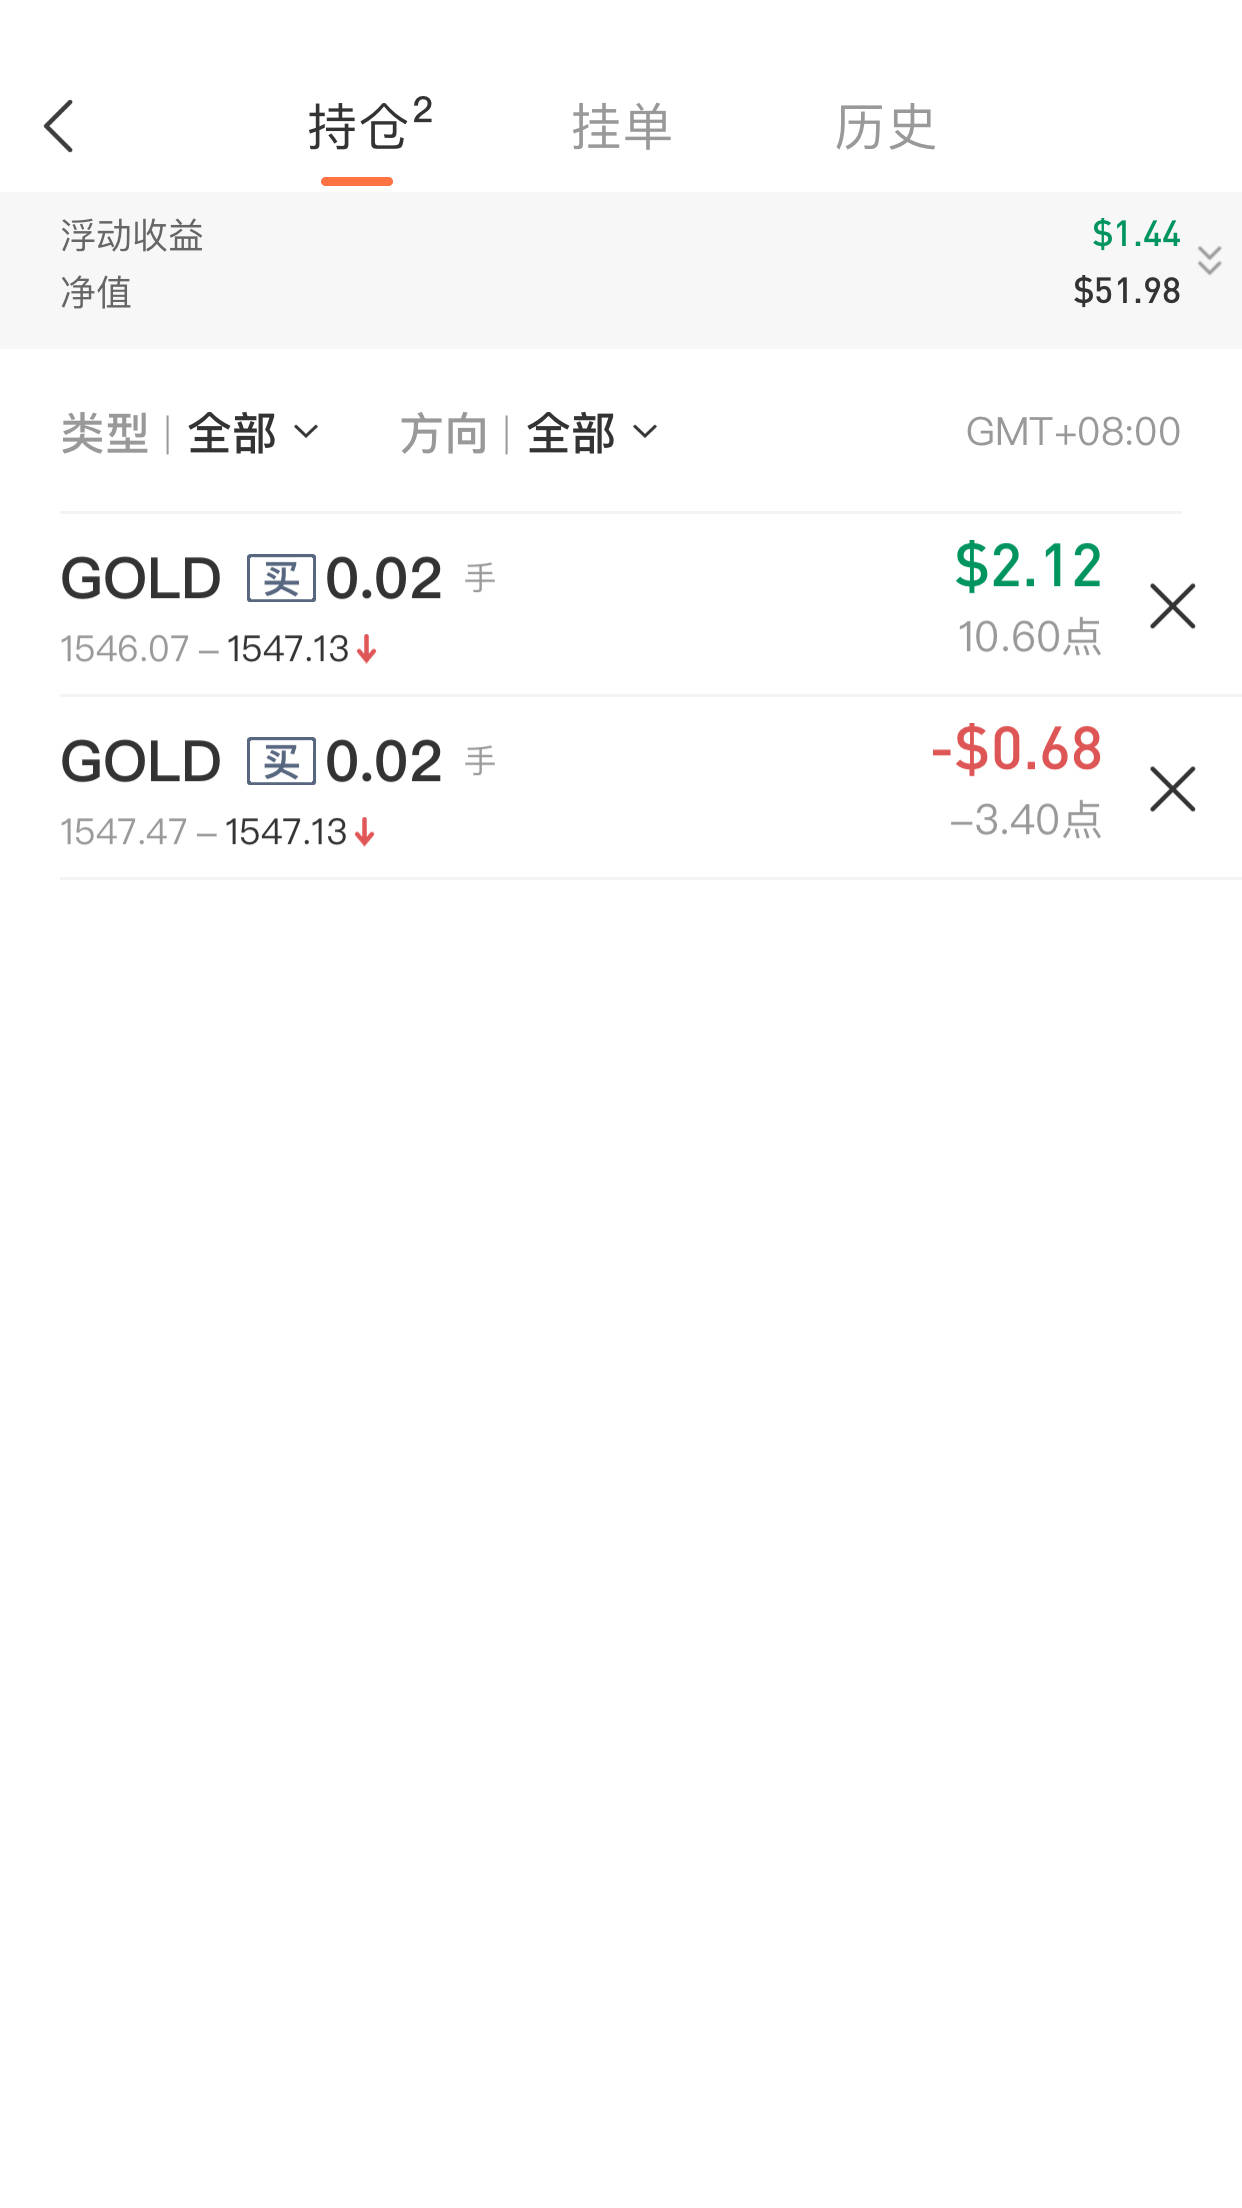Tap the 10.60点 points label
Screen dimensions: 1242x2208
click(1029, 637)
